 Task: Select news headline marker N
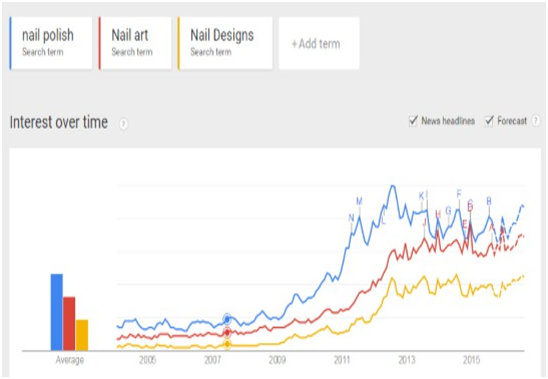click(352, 218)
